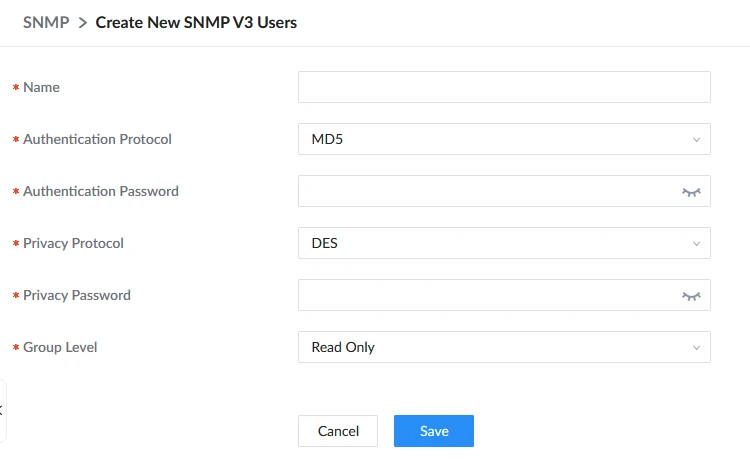This screenshot has width=750, height=468.
Task: Reveal the Privacy Password with eye icon
Action: click(691, 296)
